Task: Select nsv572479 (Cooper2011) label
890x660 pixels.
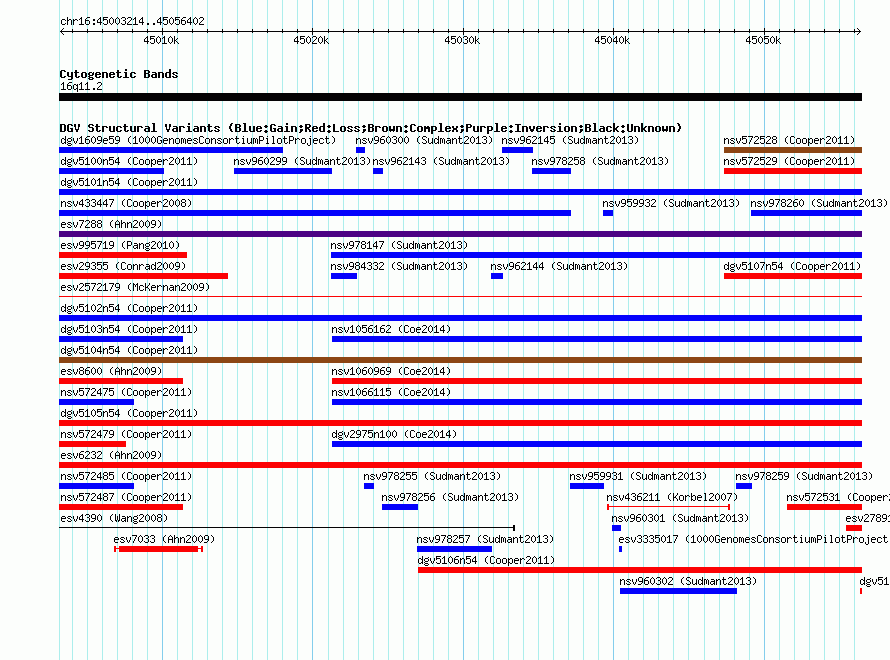Action: [x=126, y=434]
